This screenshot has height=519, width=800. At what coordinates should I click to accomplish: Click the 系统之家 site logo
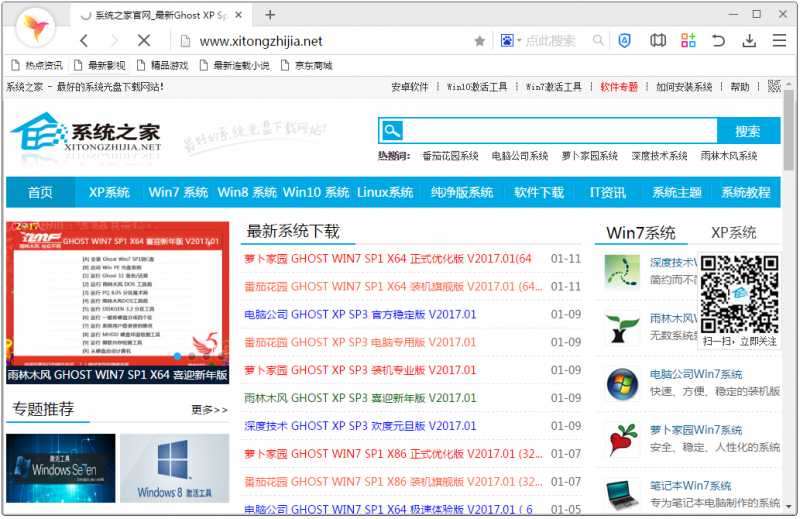pyautogui.click(x=86, y=134)
